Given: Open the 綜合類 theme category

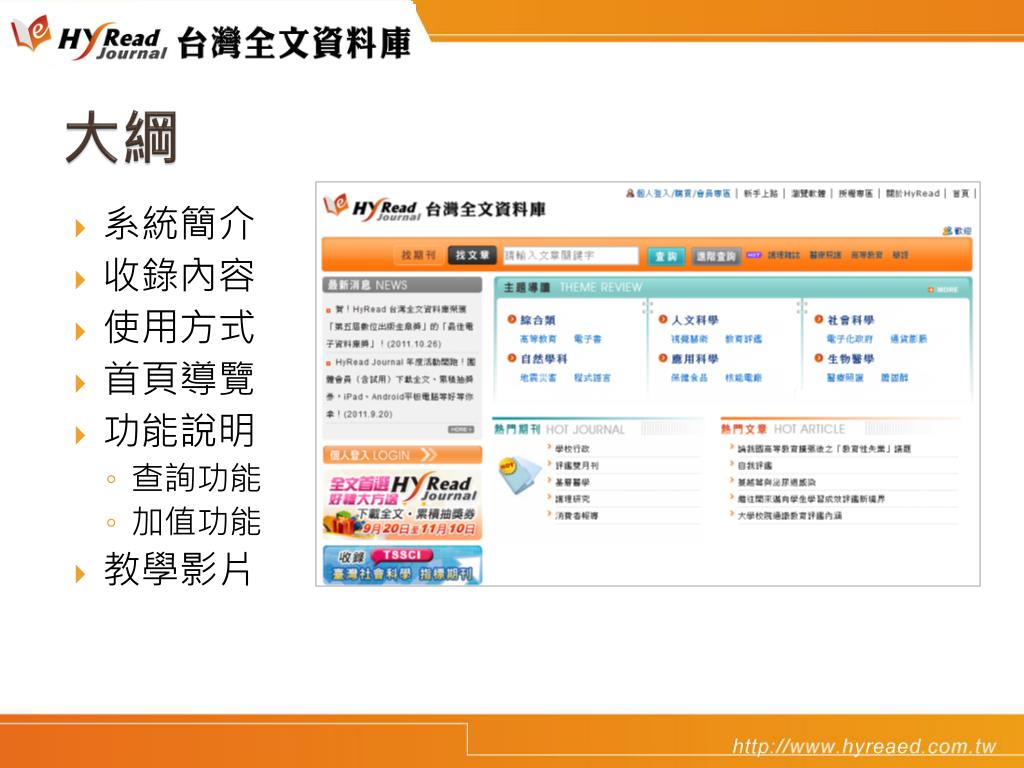Looking at the screenshot, I should [537, 320].
